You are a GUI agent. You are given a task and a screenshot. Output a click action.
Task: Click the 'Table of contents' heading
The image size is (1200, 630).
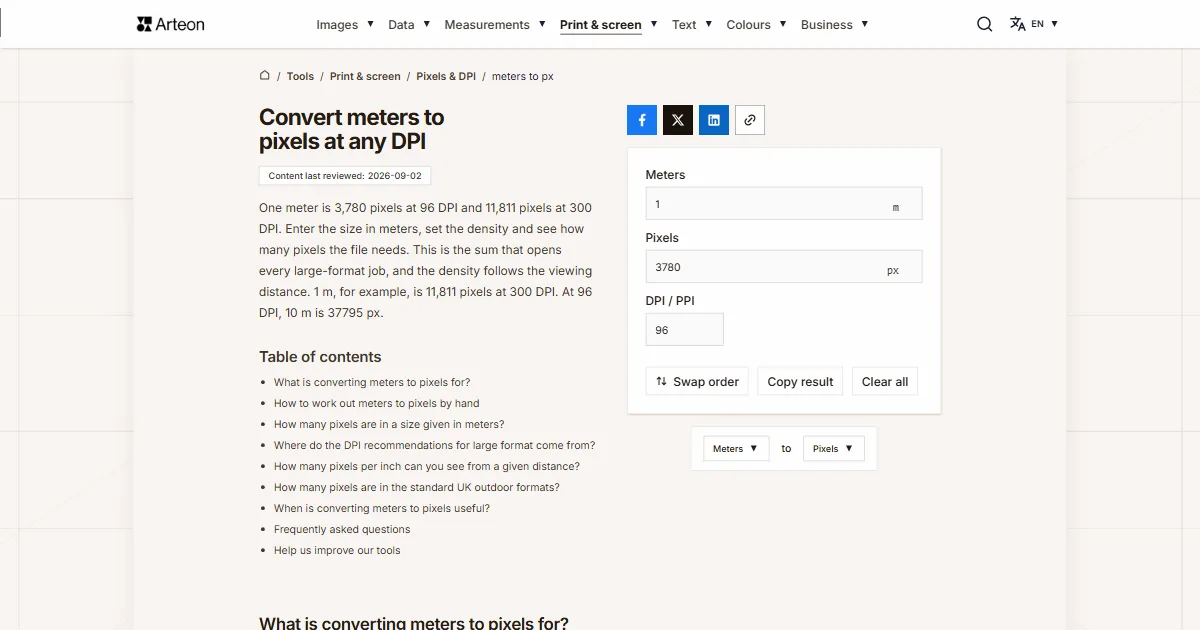tap(320, 357)
